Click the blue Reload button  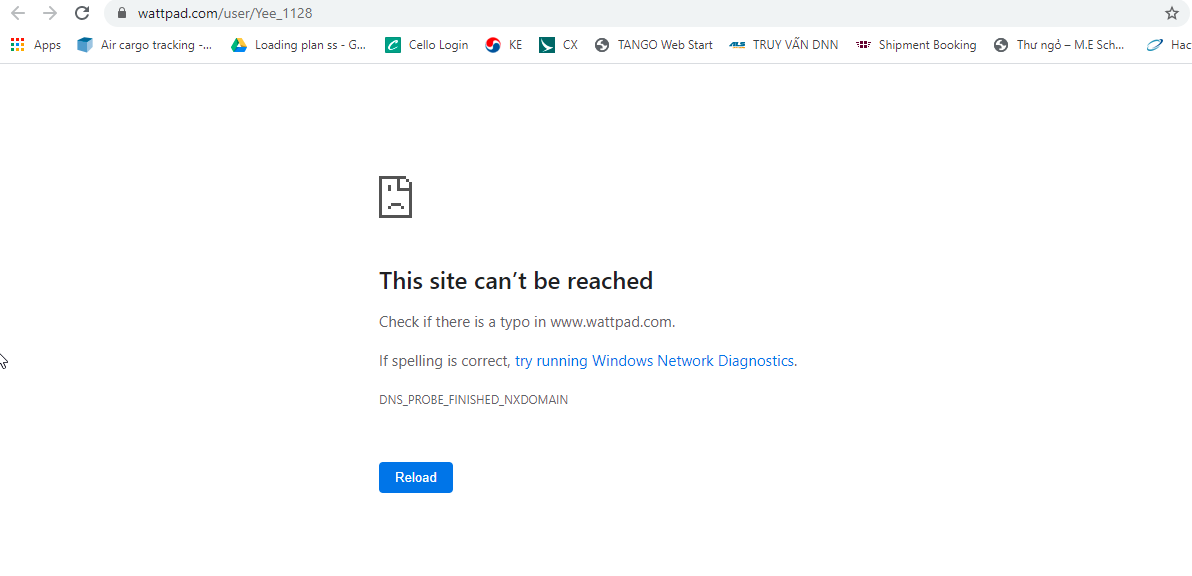(x=415, y=477)
